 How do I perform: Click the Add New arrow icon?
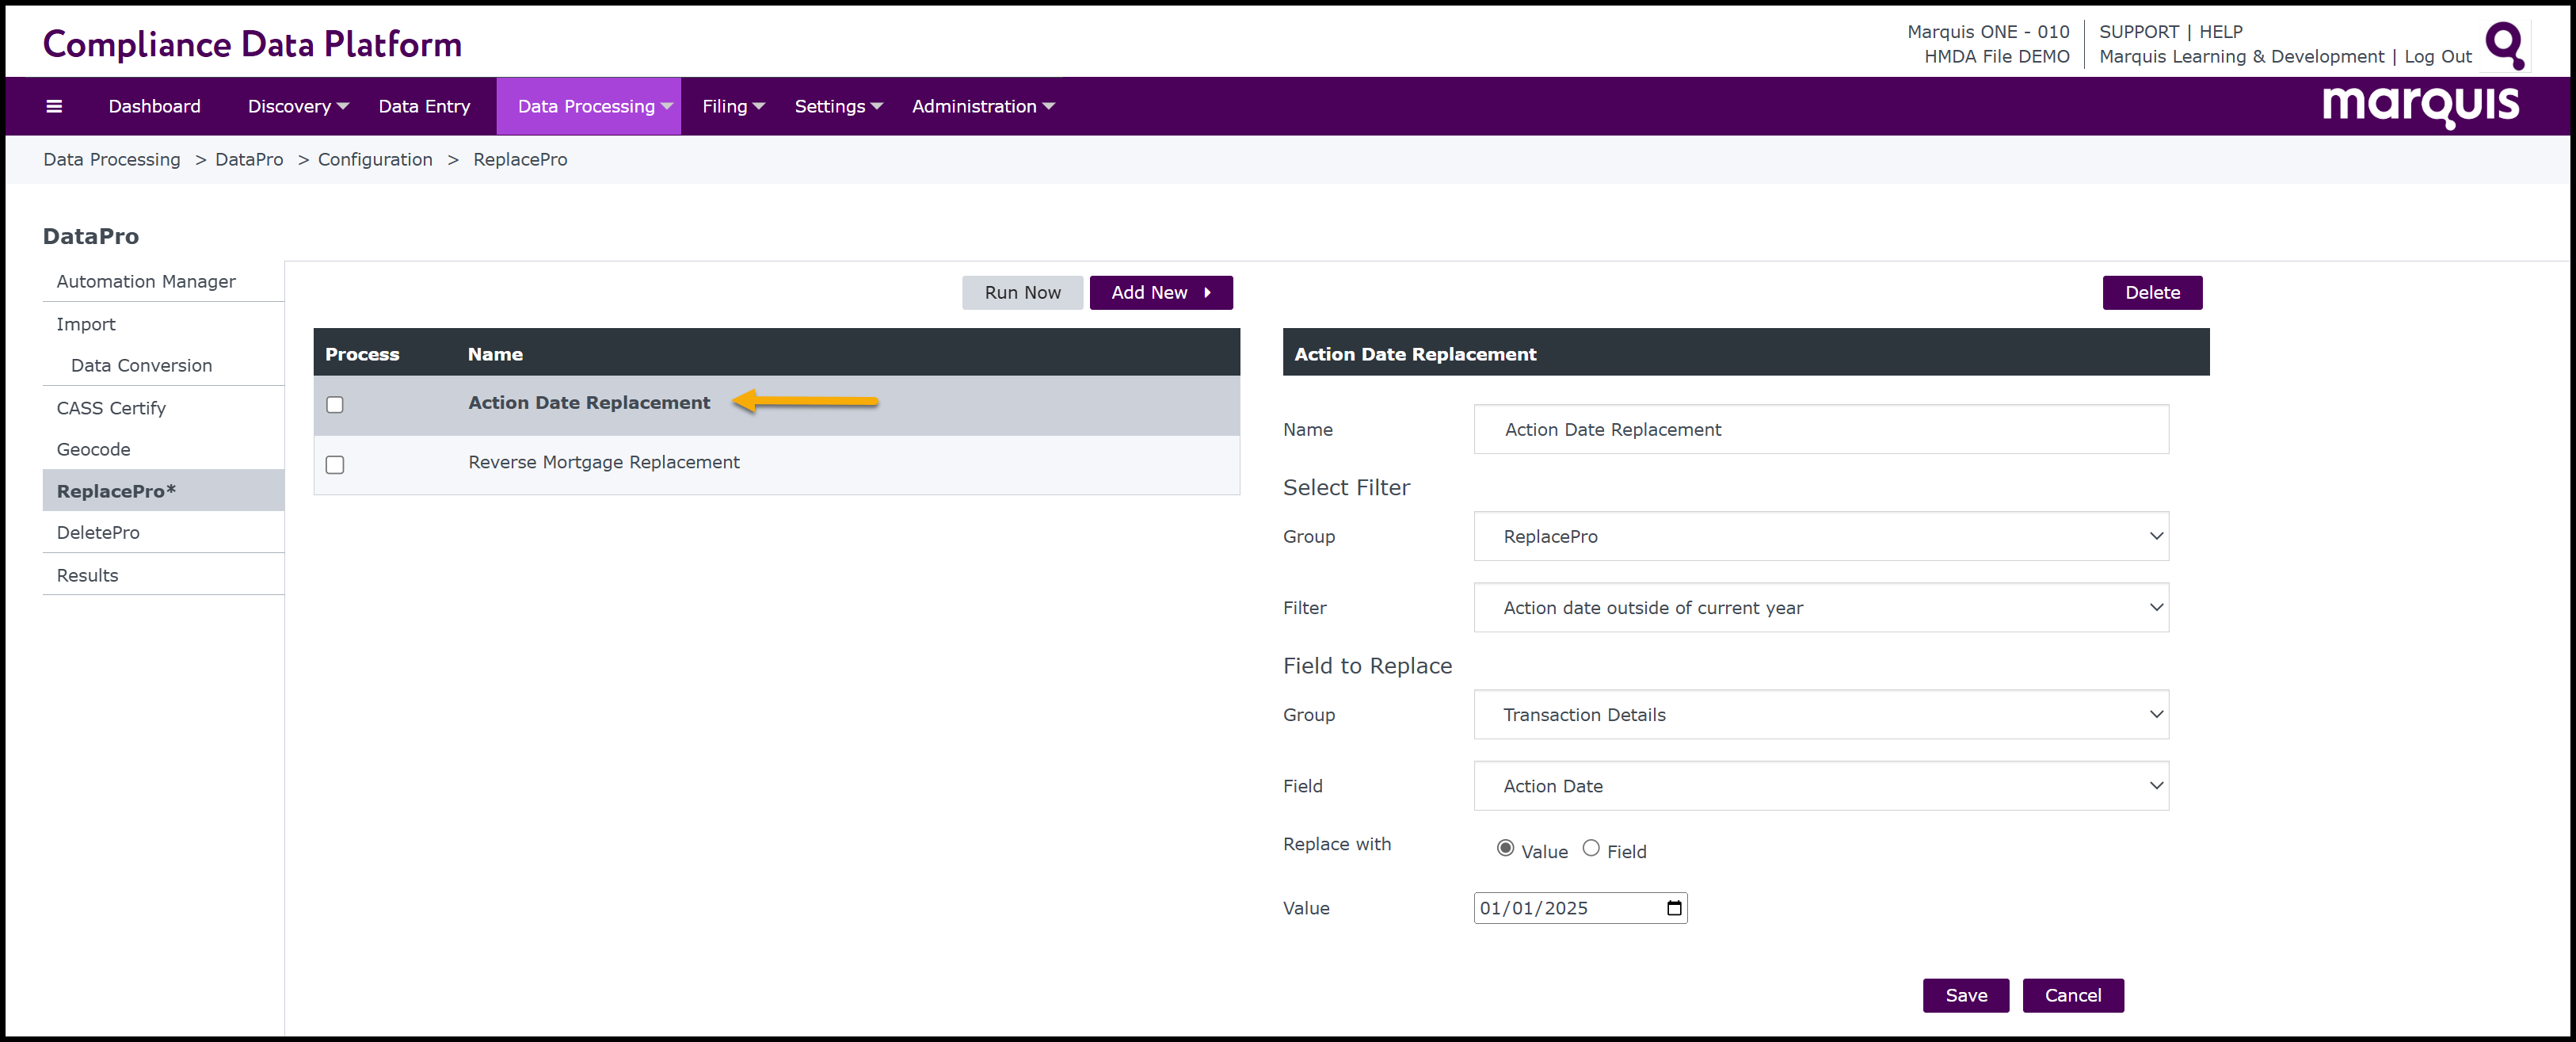pyautogui.click(x=1207, y=293)
